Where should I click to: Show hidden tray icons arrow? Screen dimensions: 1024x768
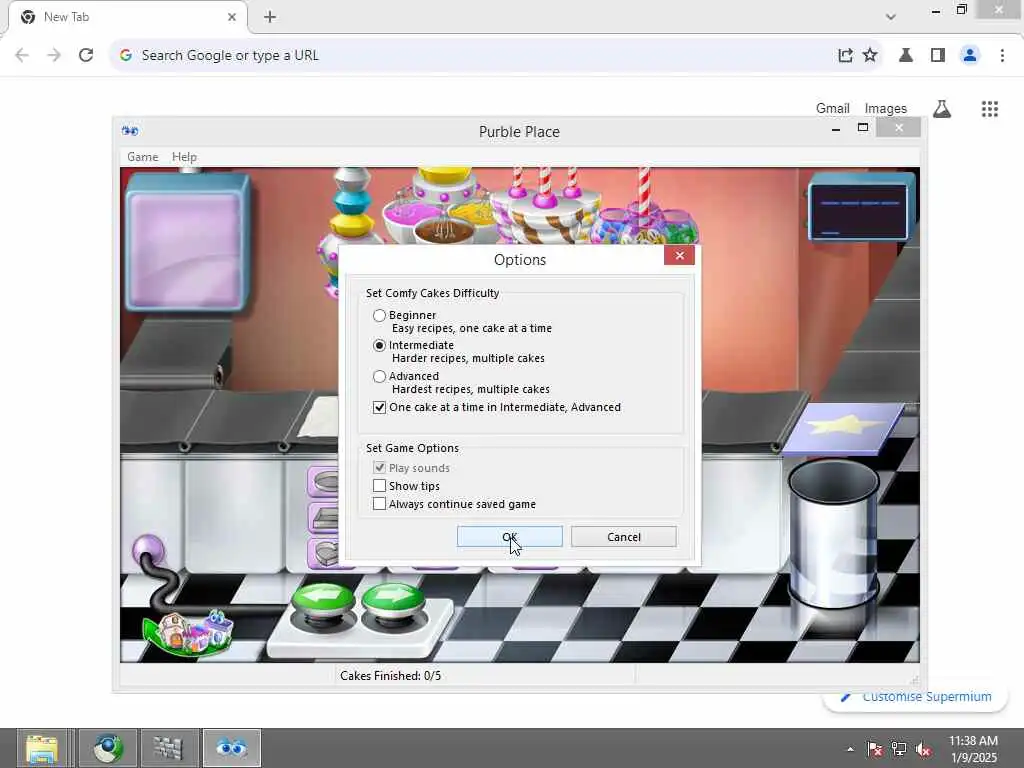(850, 749)
